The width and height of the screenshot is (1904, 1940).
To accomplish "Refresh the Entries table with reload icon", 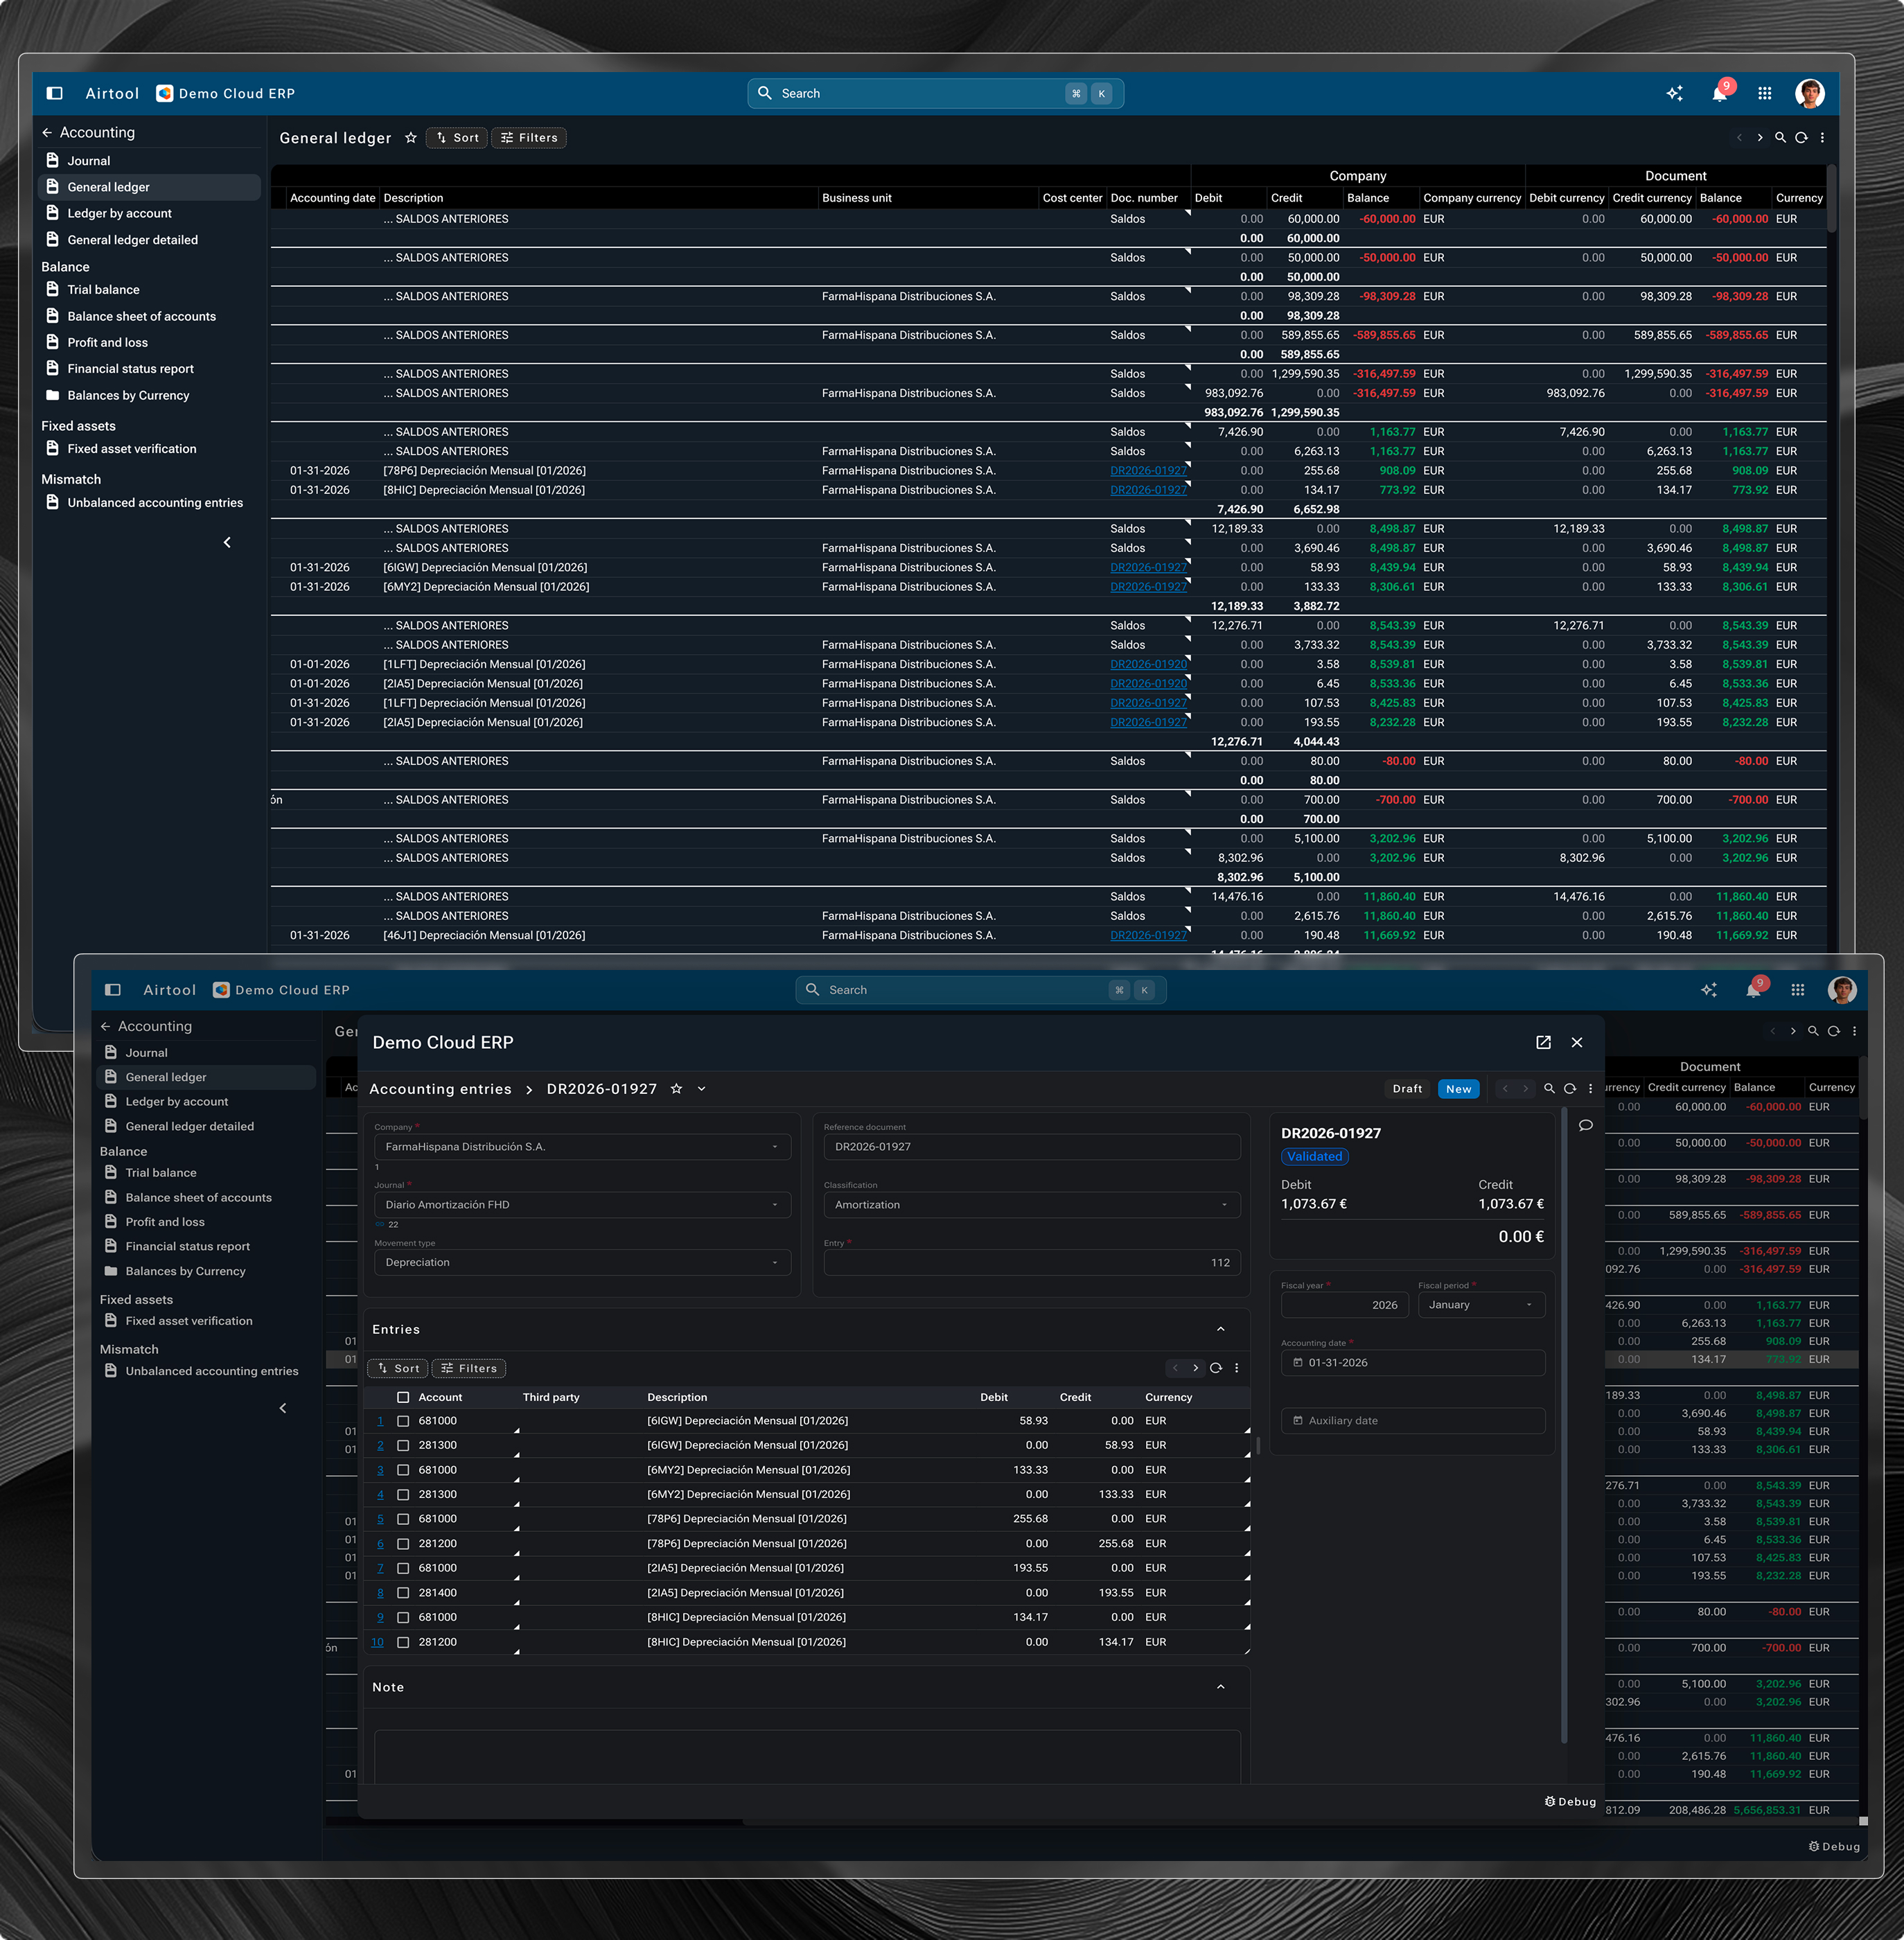I will (x=1216, y=1368).
